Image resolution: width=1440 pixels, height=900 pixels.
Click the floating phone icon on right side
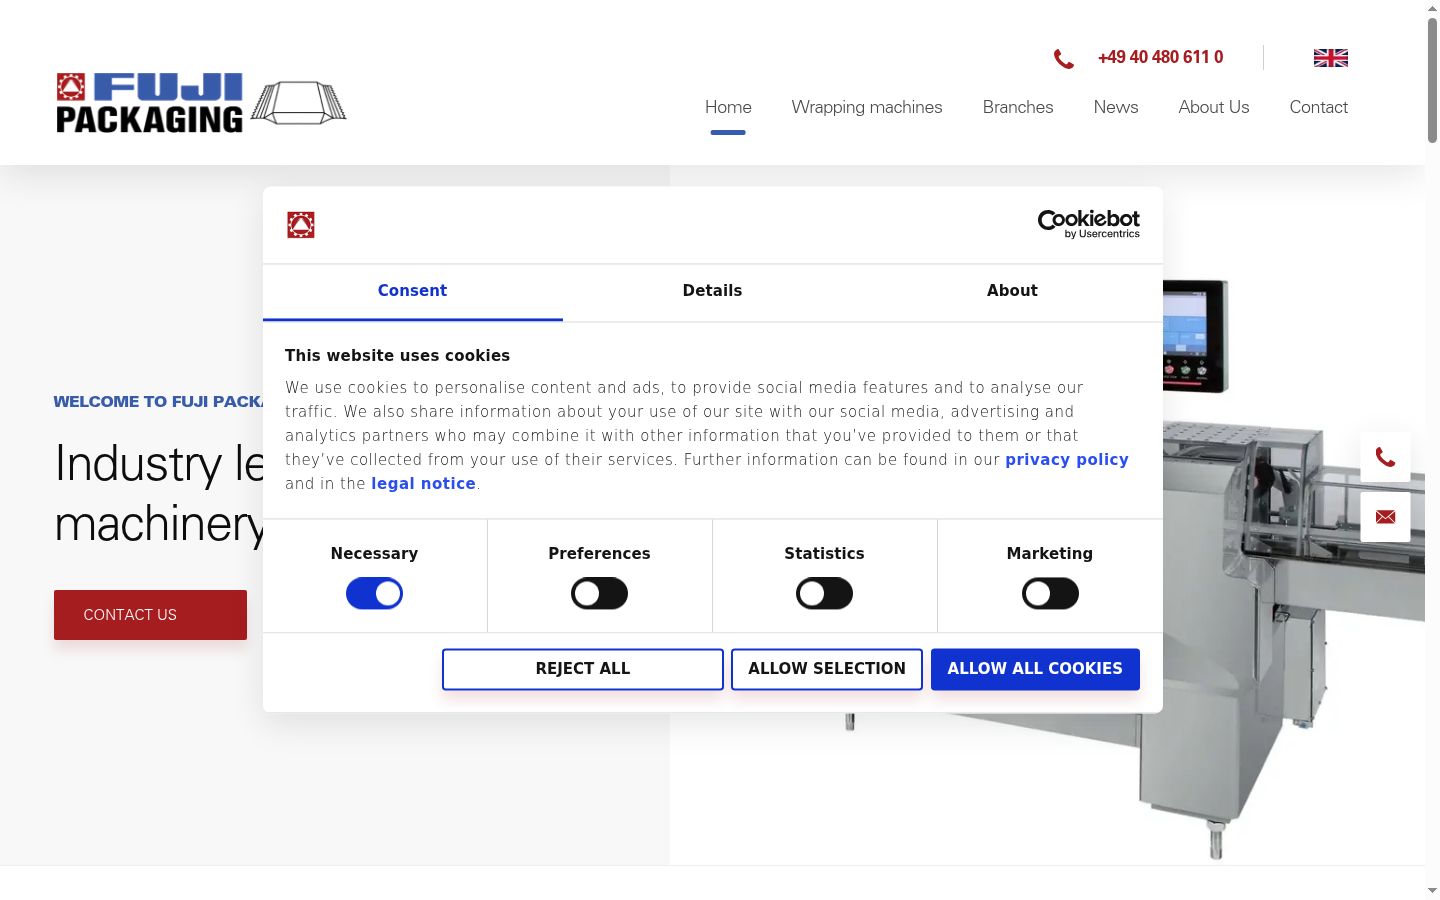click(x=1385, y=457)
